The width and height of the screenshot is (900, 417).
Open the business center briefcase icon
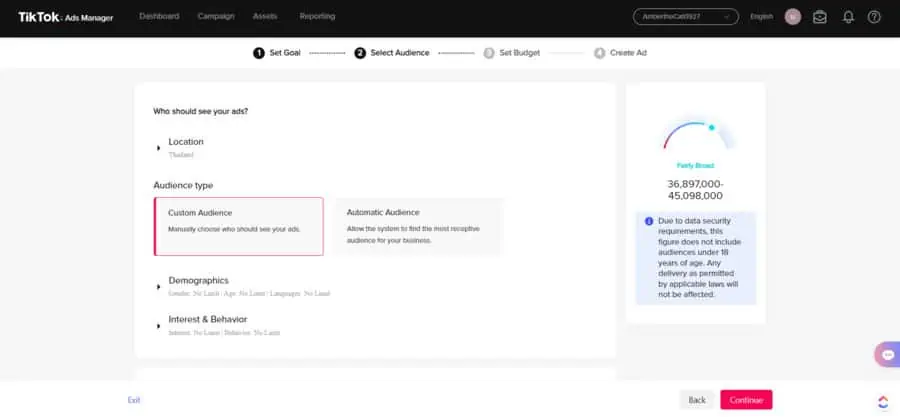point(820,17)
